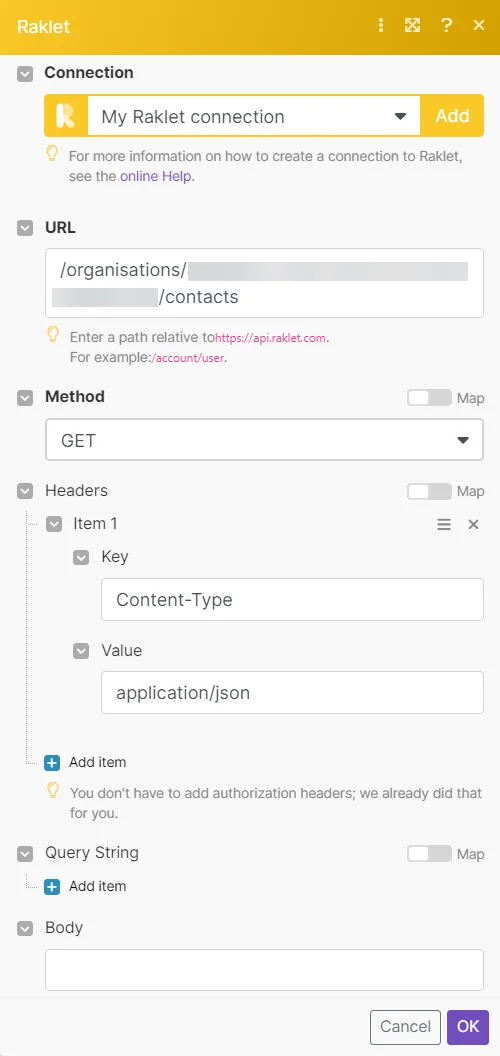
Task: Click into the Body text field
Action: [x=264, y=970]
